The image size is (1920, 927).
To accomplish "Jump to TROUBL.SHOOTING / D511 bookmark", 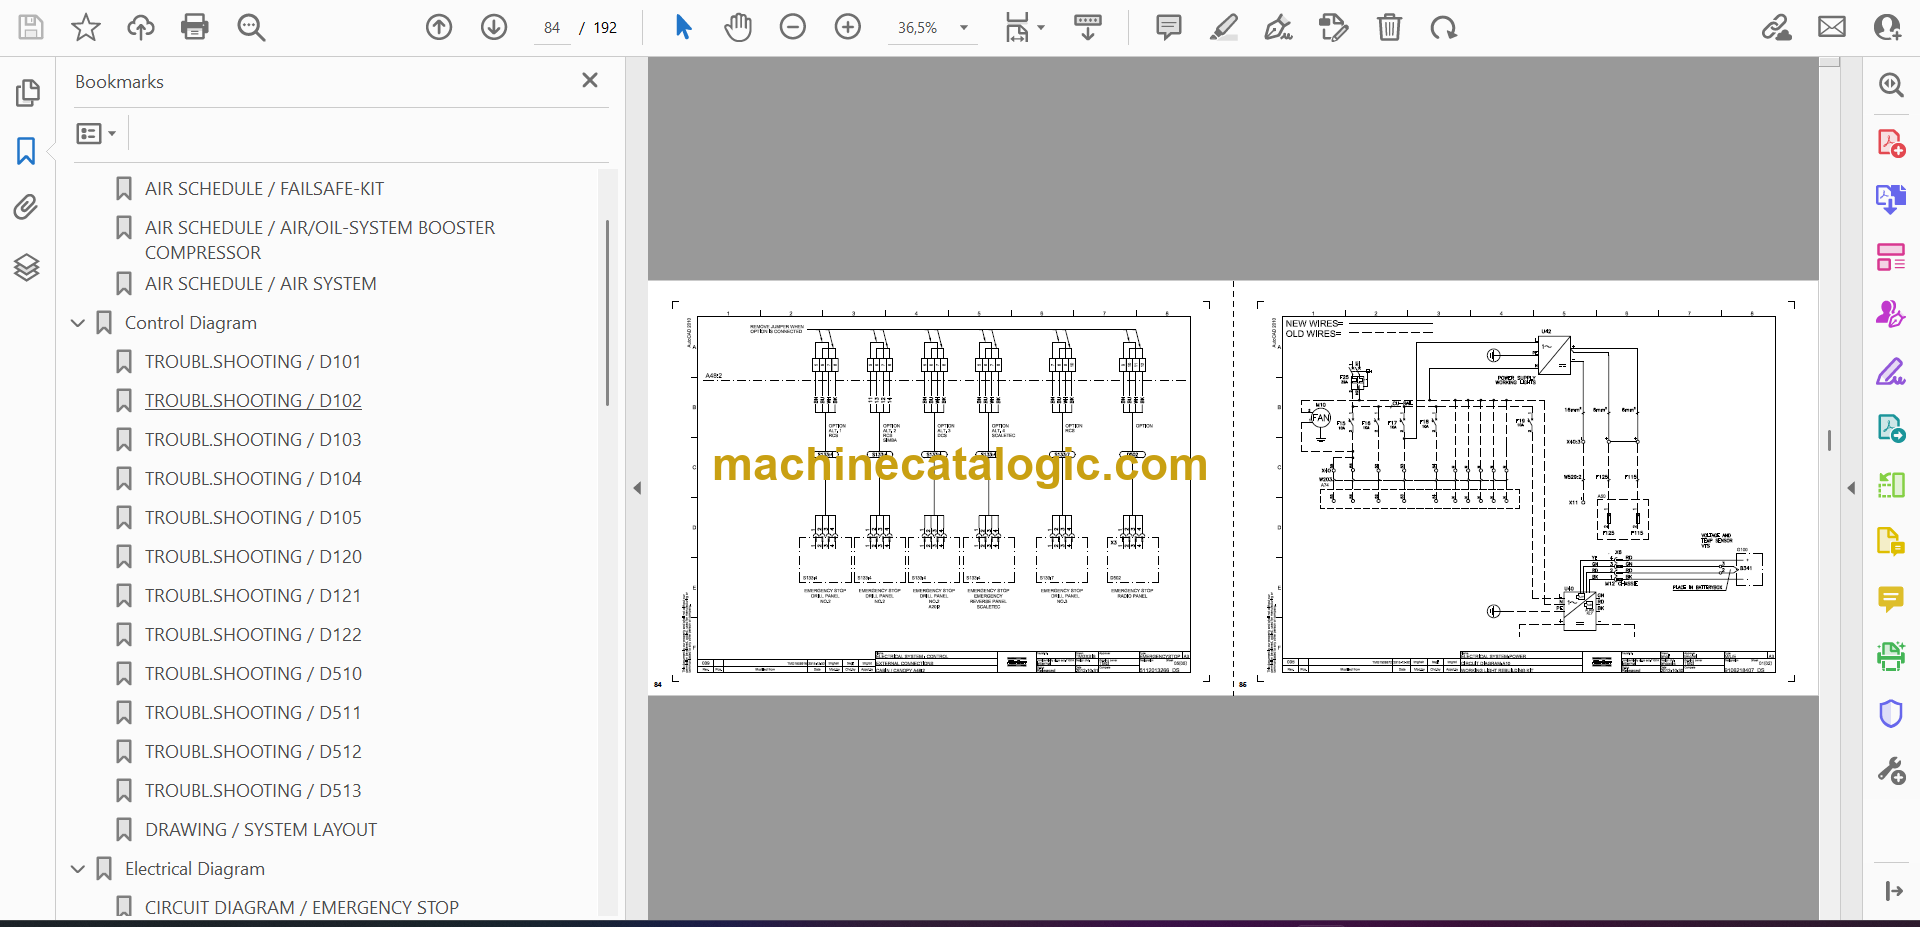I will click(x=253, y=712).
